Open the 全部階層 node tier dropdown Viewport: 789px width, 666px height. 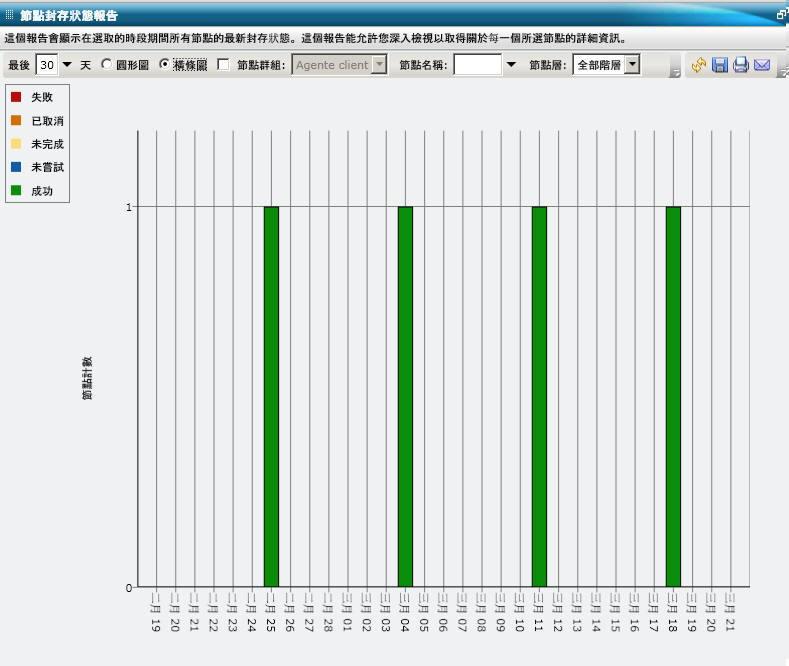tap(633, 64)
